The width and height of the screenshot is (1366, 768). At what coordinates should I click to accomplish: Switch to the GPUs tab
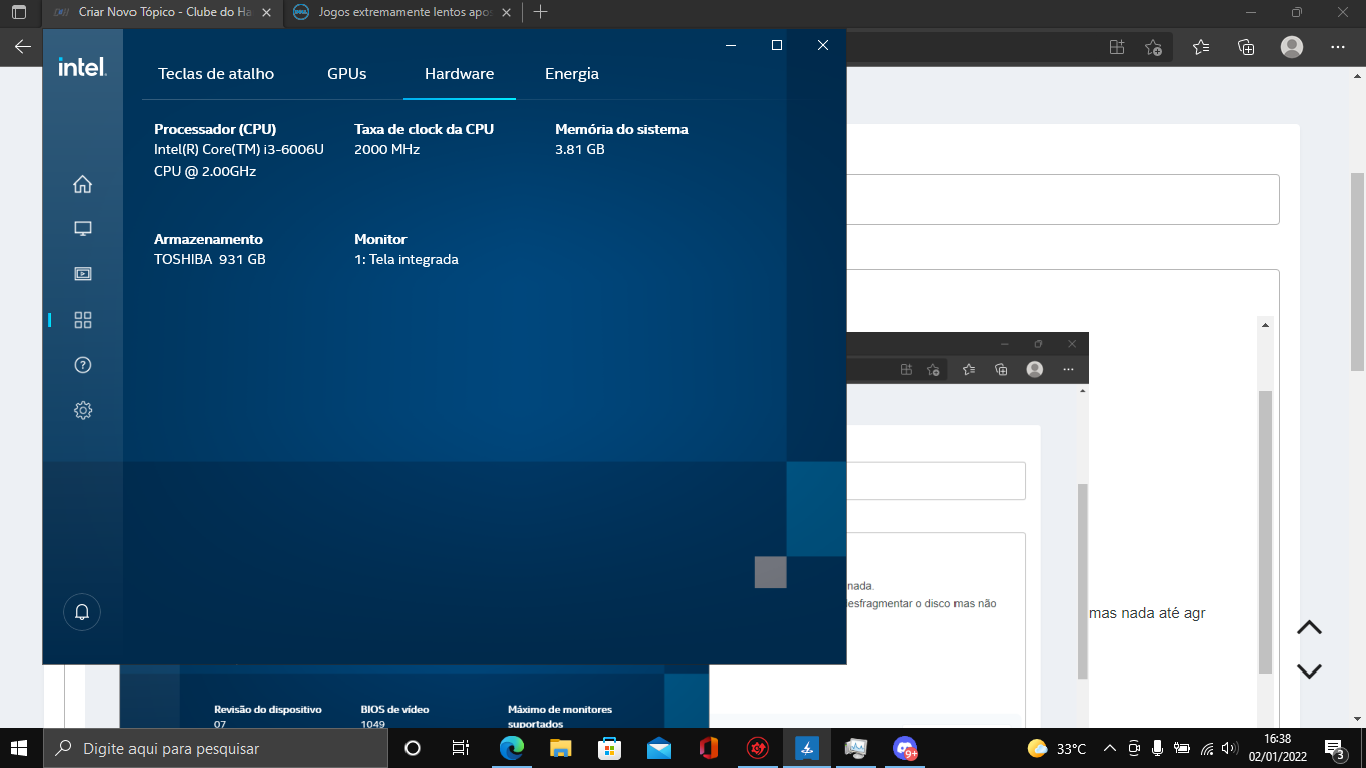347,74
